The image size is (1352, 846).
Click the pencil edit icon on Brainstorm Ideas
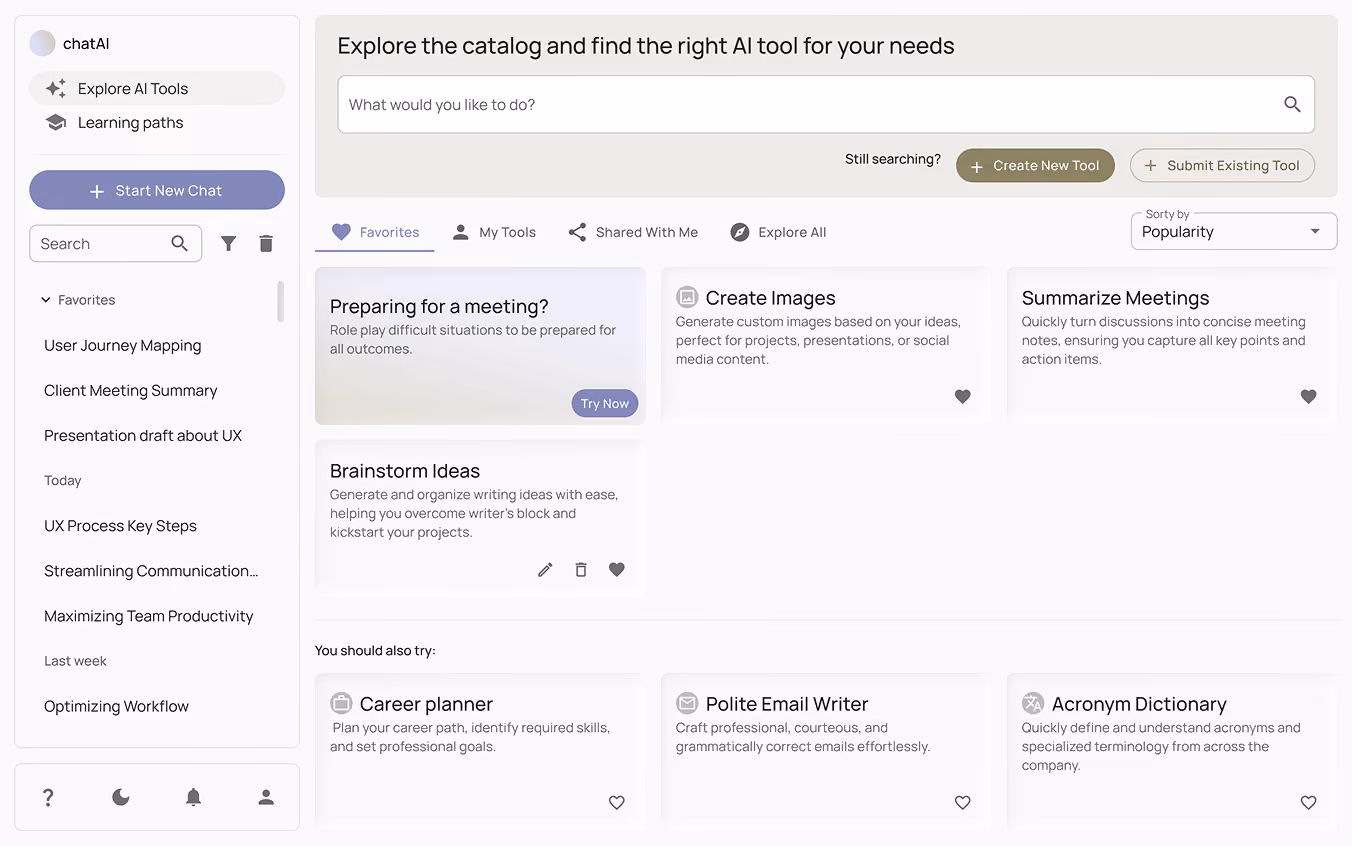coord(545,569)
